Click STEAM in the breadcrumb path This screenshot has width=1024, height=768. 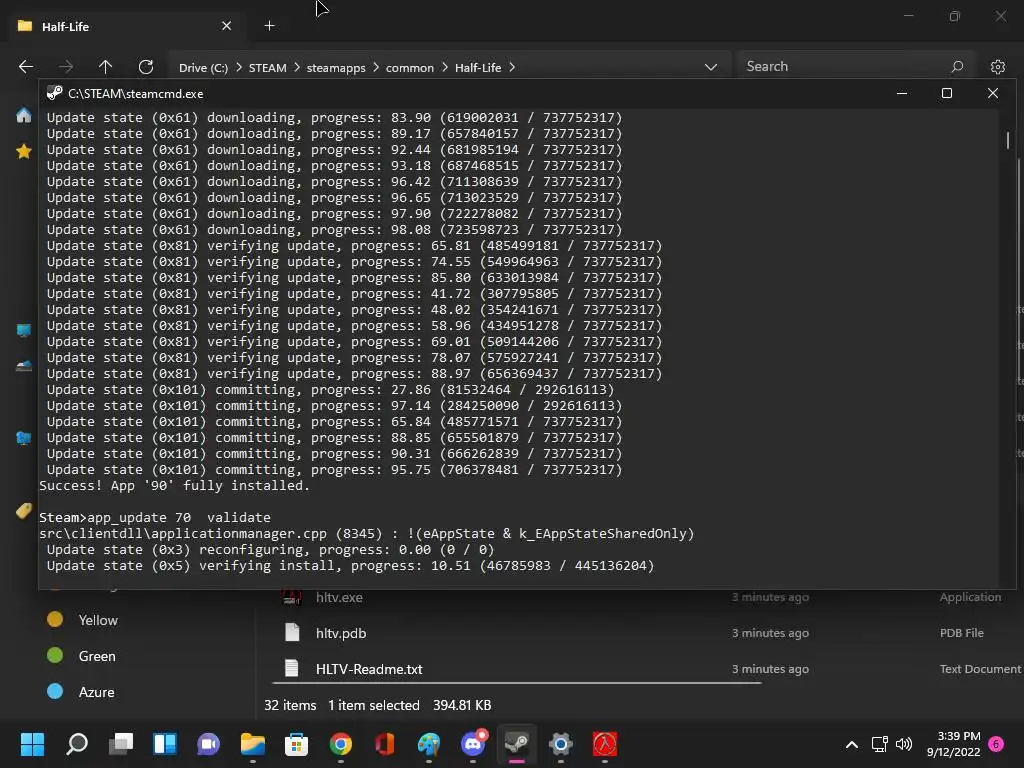click(267, 67)
